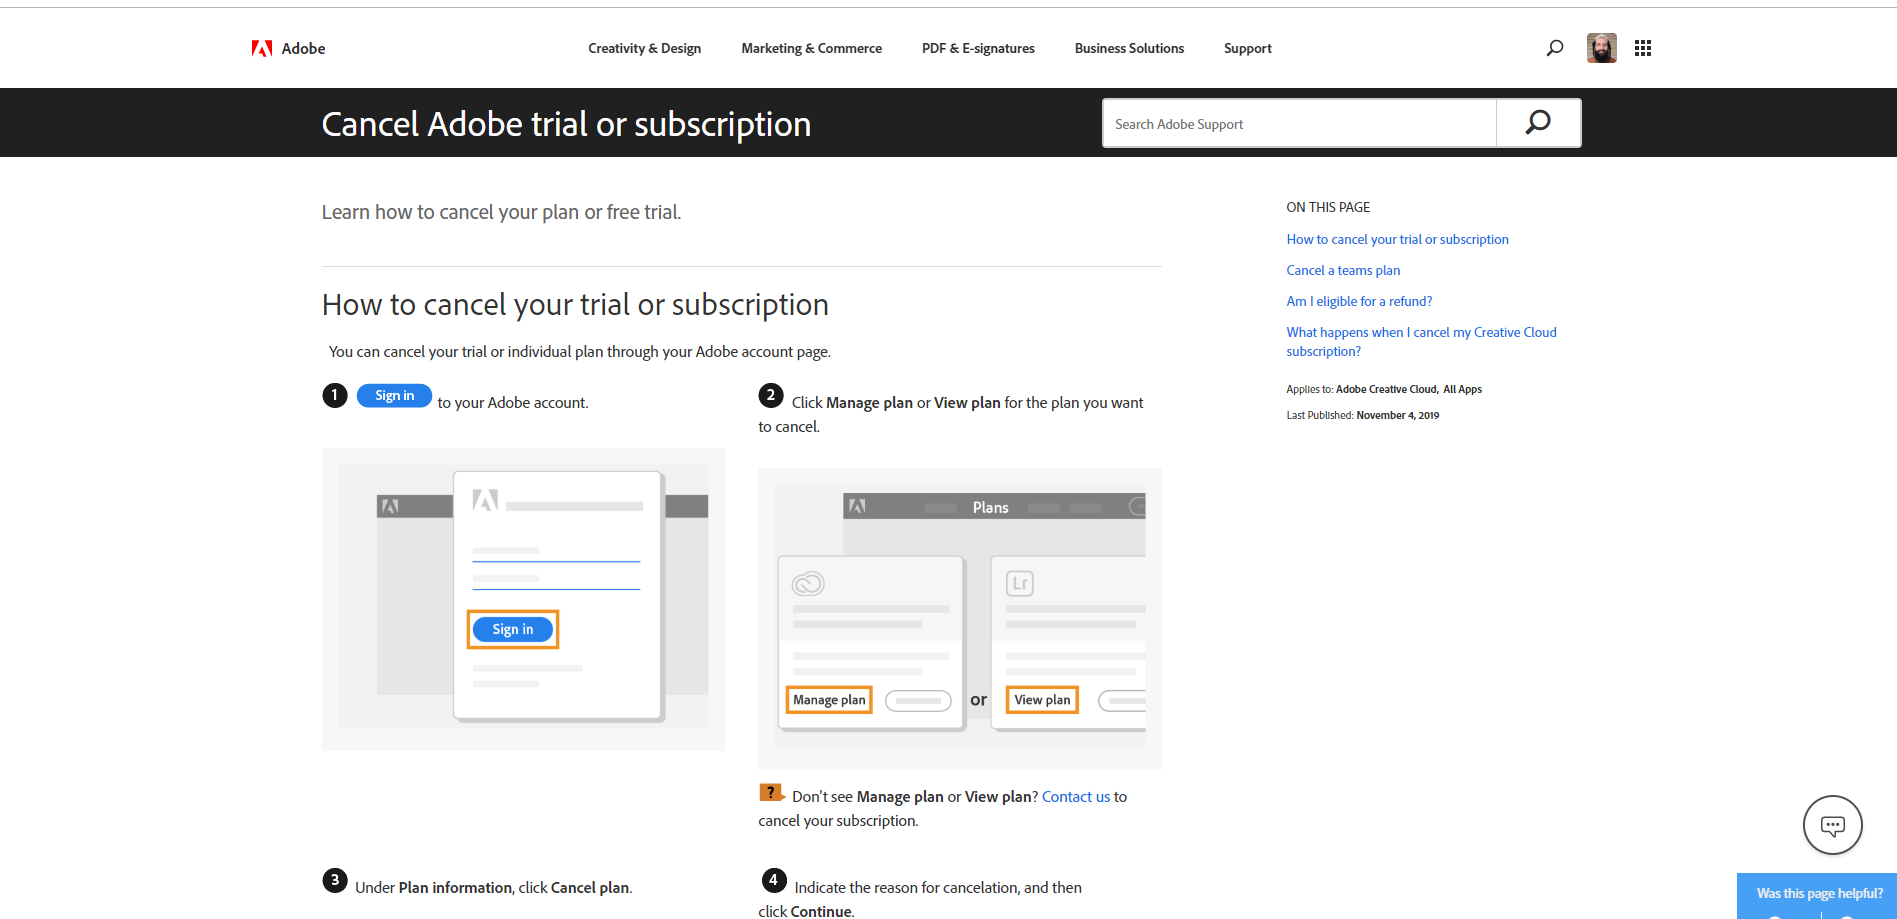
Task: Go to Am I eligible for a refund
Action: (1359, 301)
